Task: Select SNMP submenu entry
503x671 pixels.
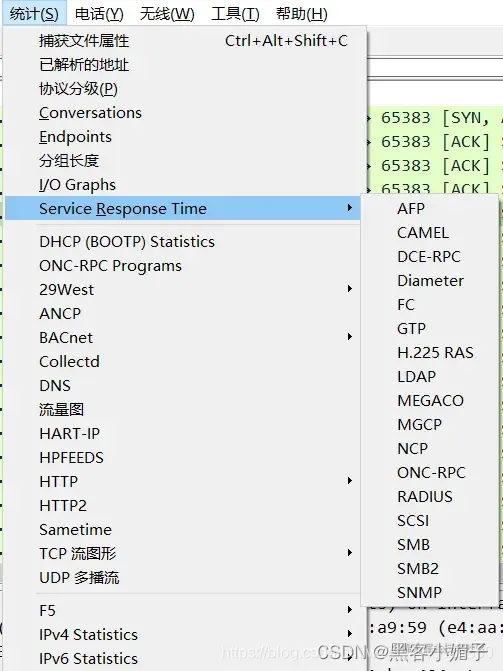Action: pyautogui.click(x=430, y=592)
